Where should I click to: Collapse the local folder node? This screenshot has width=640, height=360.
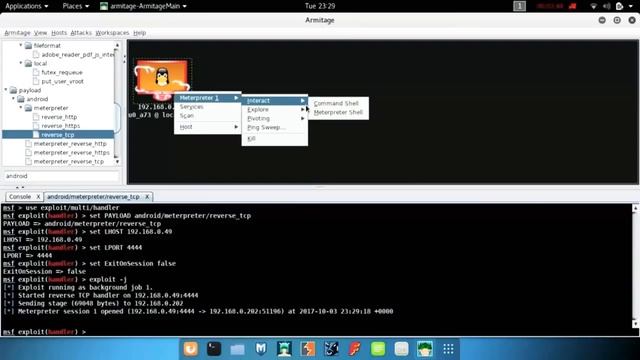[21, 63]
